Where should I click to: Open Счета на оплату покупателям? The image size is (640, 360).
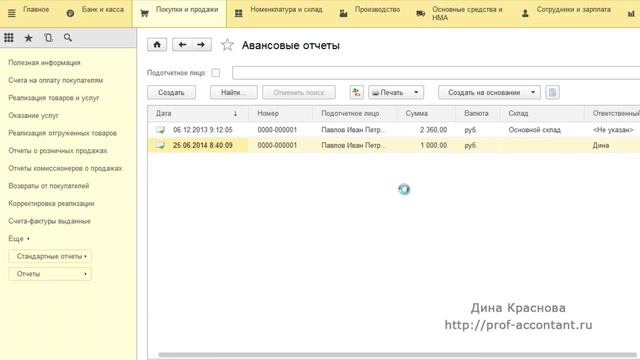coord(56,80)
